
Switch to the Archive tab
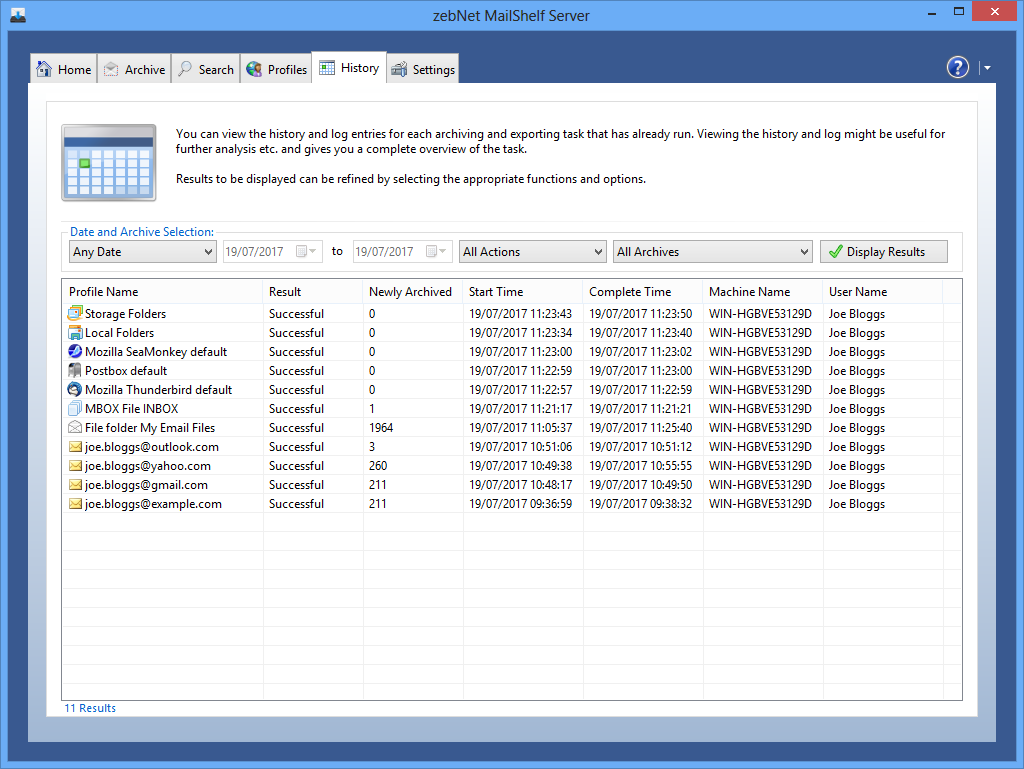tap(134, 70)
